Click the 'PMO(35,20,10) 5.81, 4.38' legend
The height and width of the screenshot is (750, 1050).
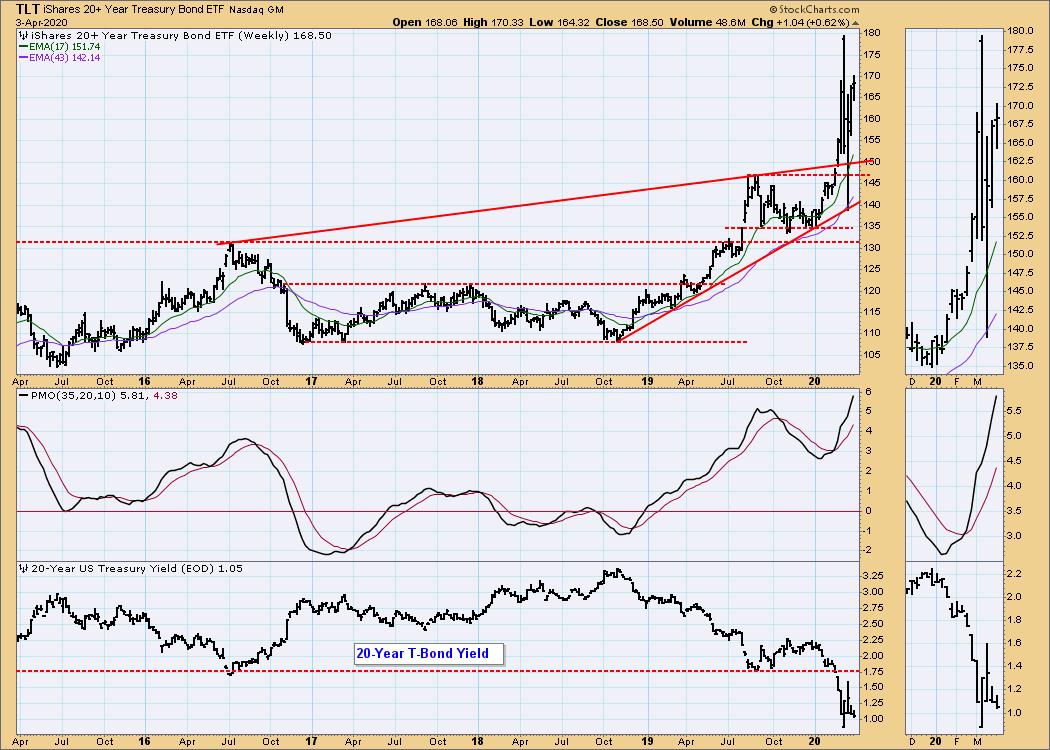(103, 396)
